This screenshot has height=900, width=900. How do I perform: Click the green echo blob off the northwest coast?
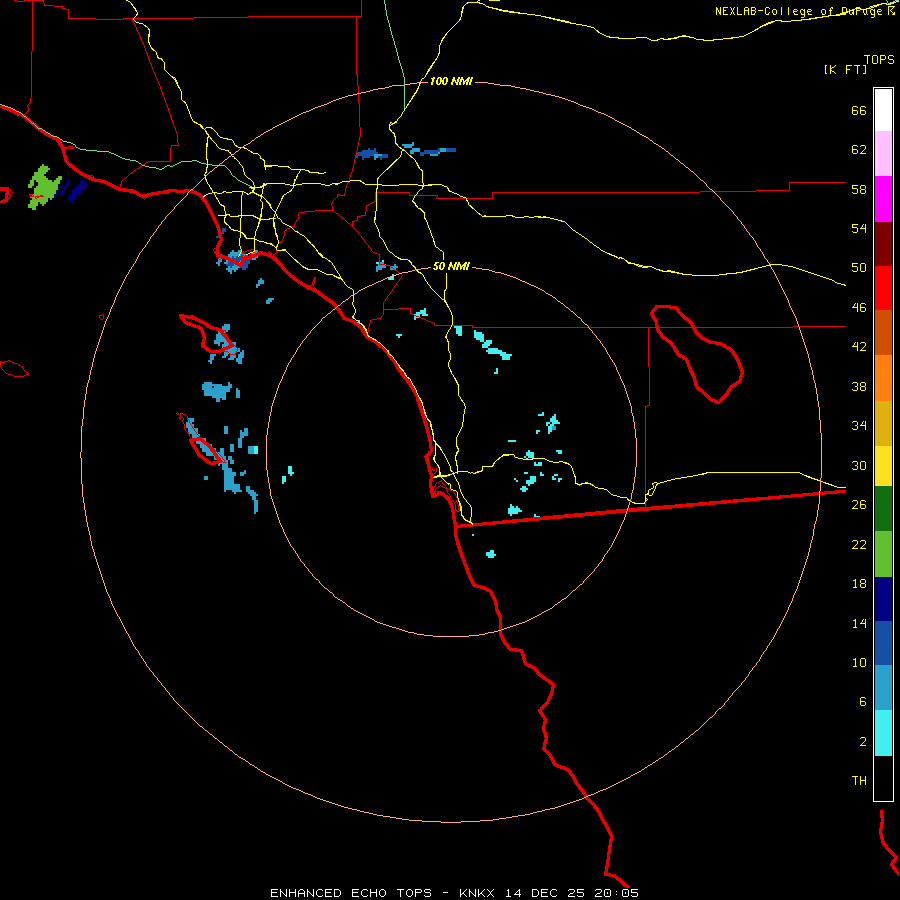click(44, 187)
